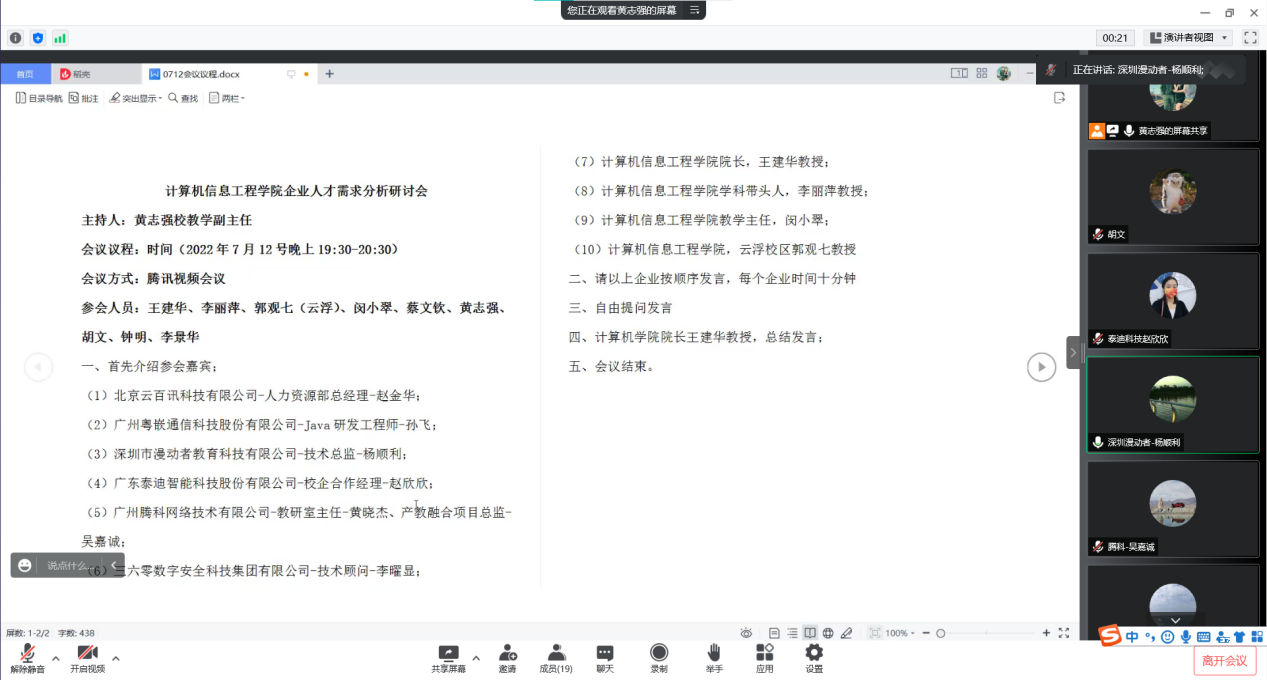Toggle full screen mode icon at top right
Image resolution: width=1267 pixels, height=680 pixels.
coord(1250,38)
